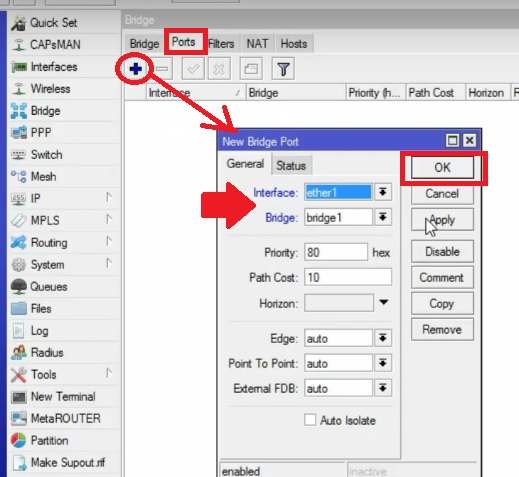Select Status tab in New Bridge Port

pyautogui.click(x=291, y=165)
